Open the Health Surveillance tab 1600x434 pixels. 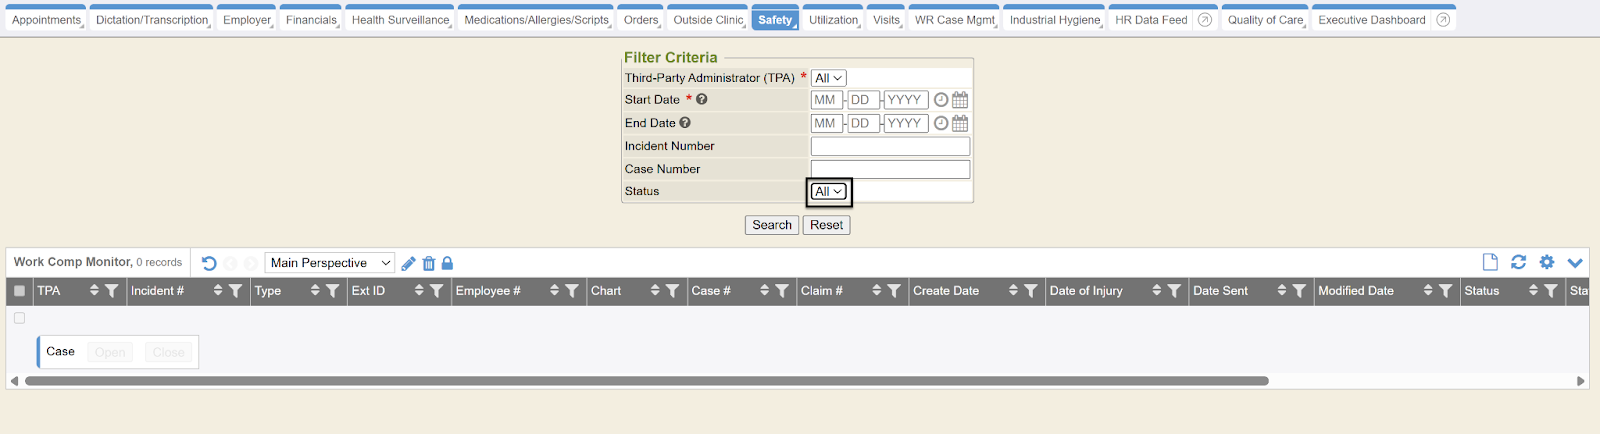click(x=400, y=20)
